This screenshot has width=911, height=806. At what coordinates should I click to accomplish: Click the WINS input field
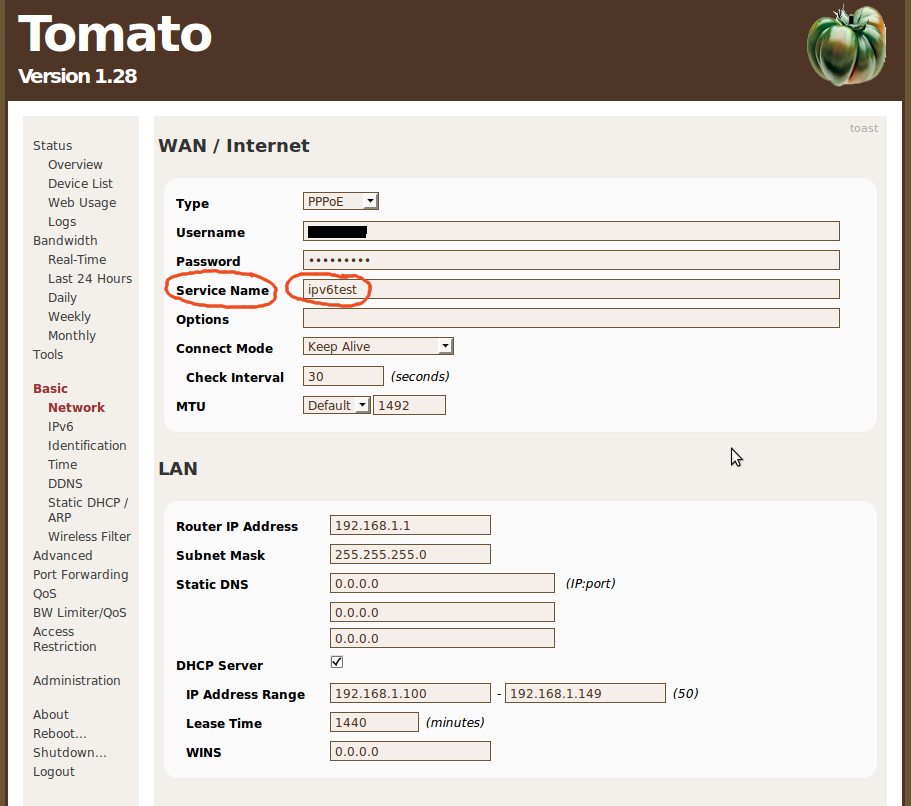coord(410,751)
